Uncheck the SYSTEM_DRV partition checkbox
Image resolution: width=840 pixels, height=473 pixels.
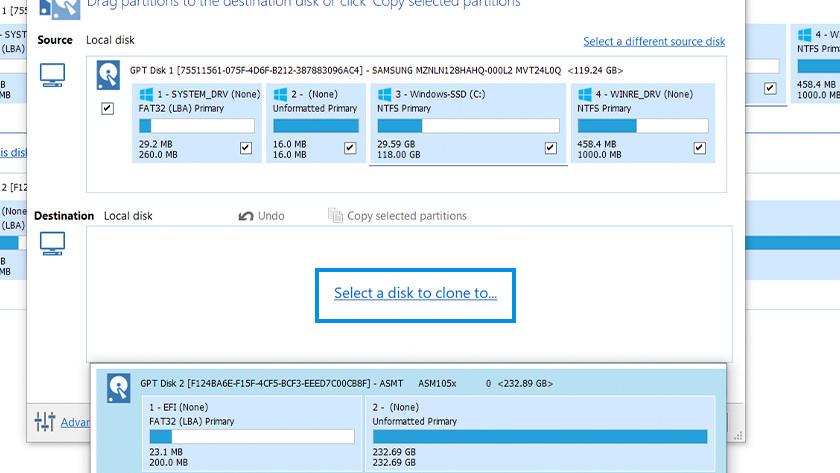tap(246, 148)
